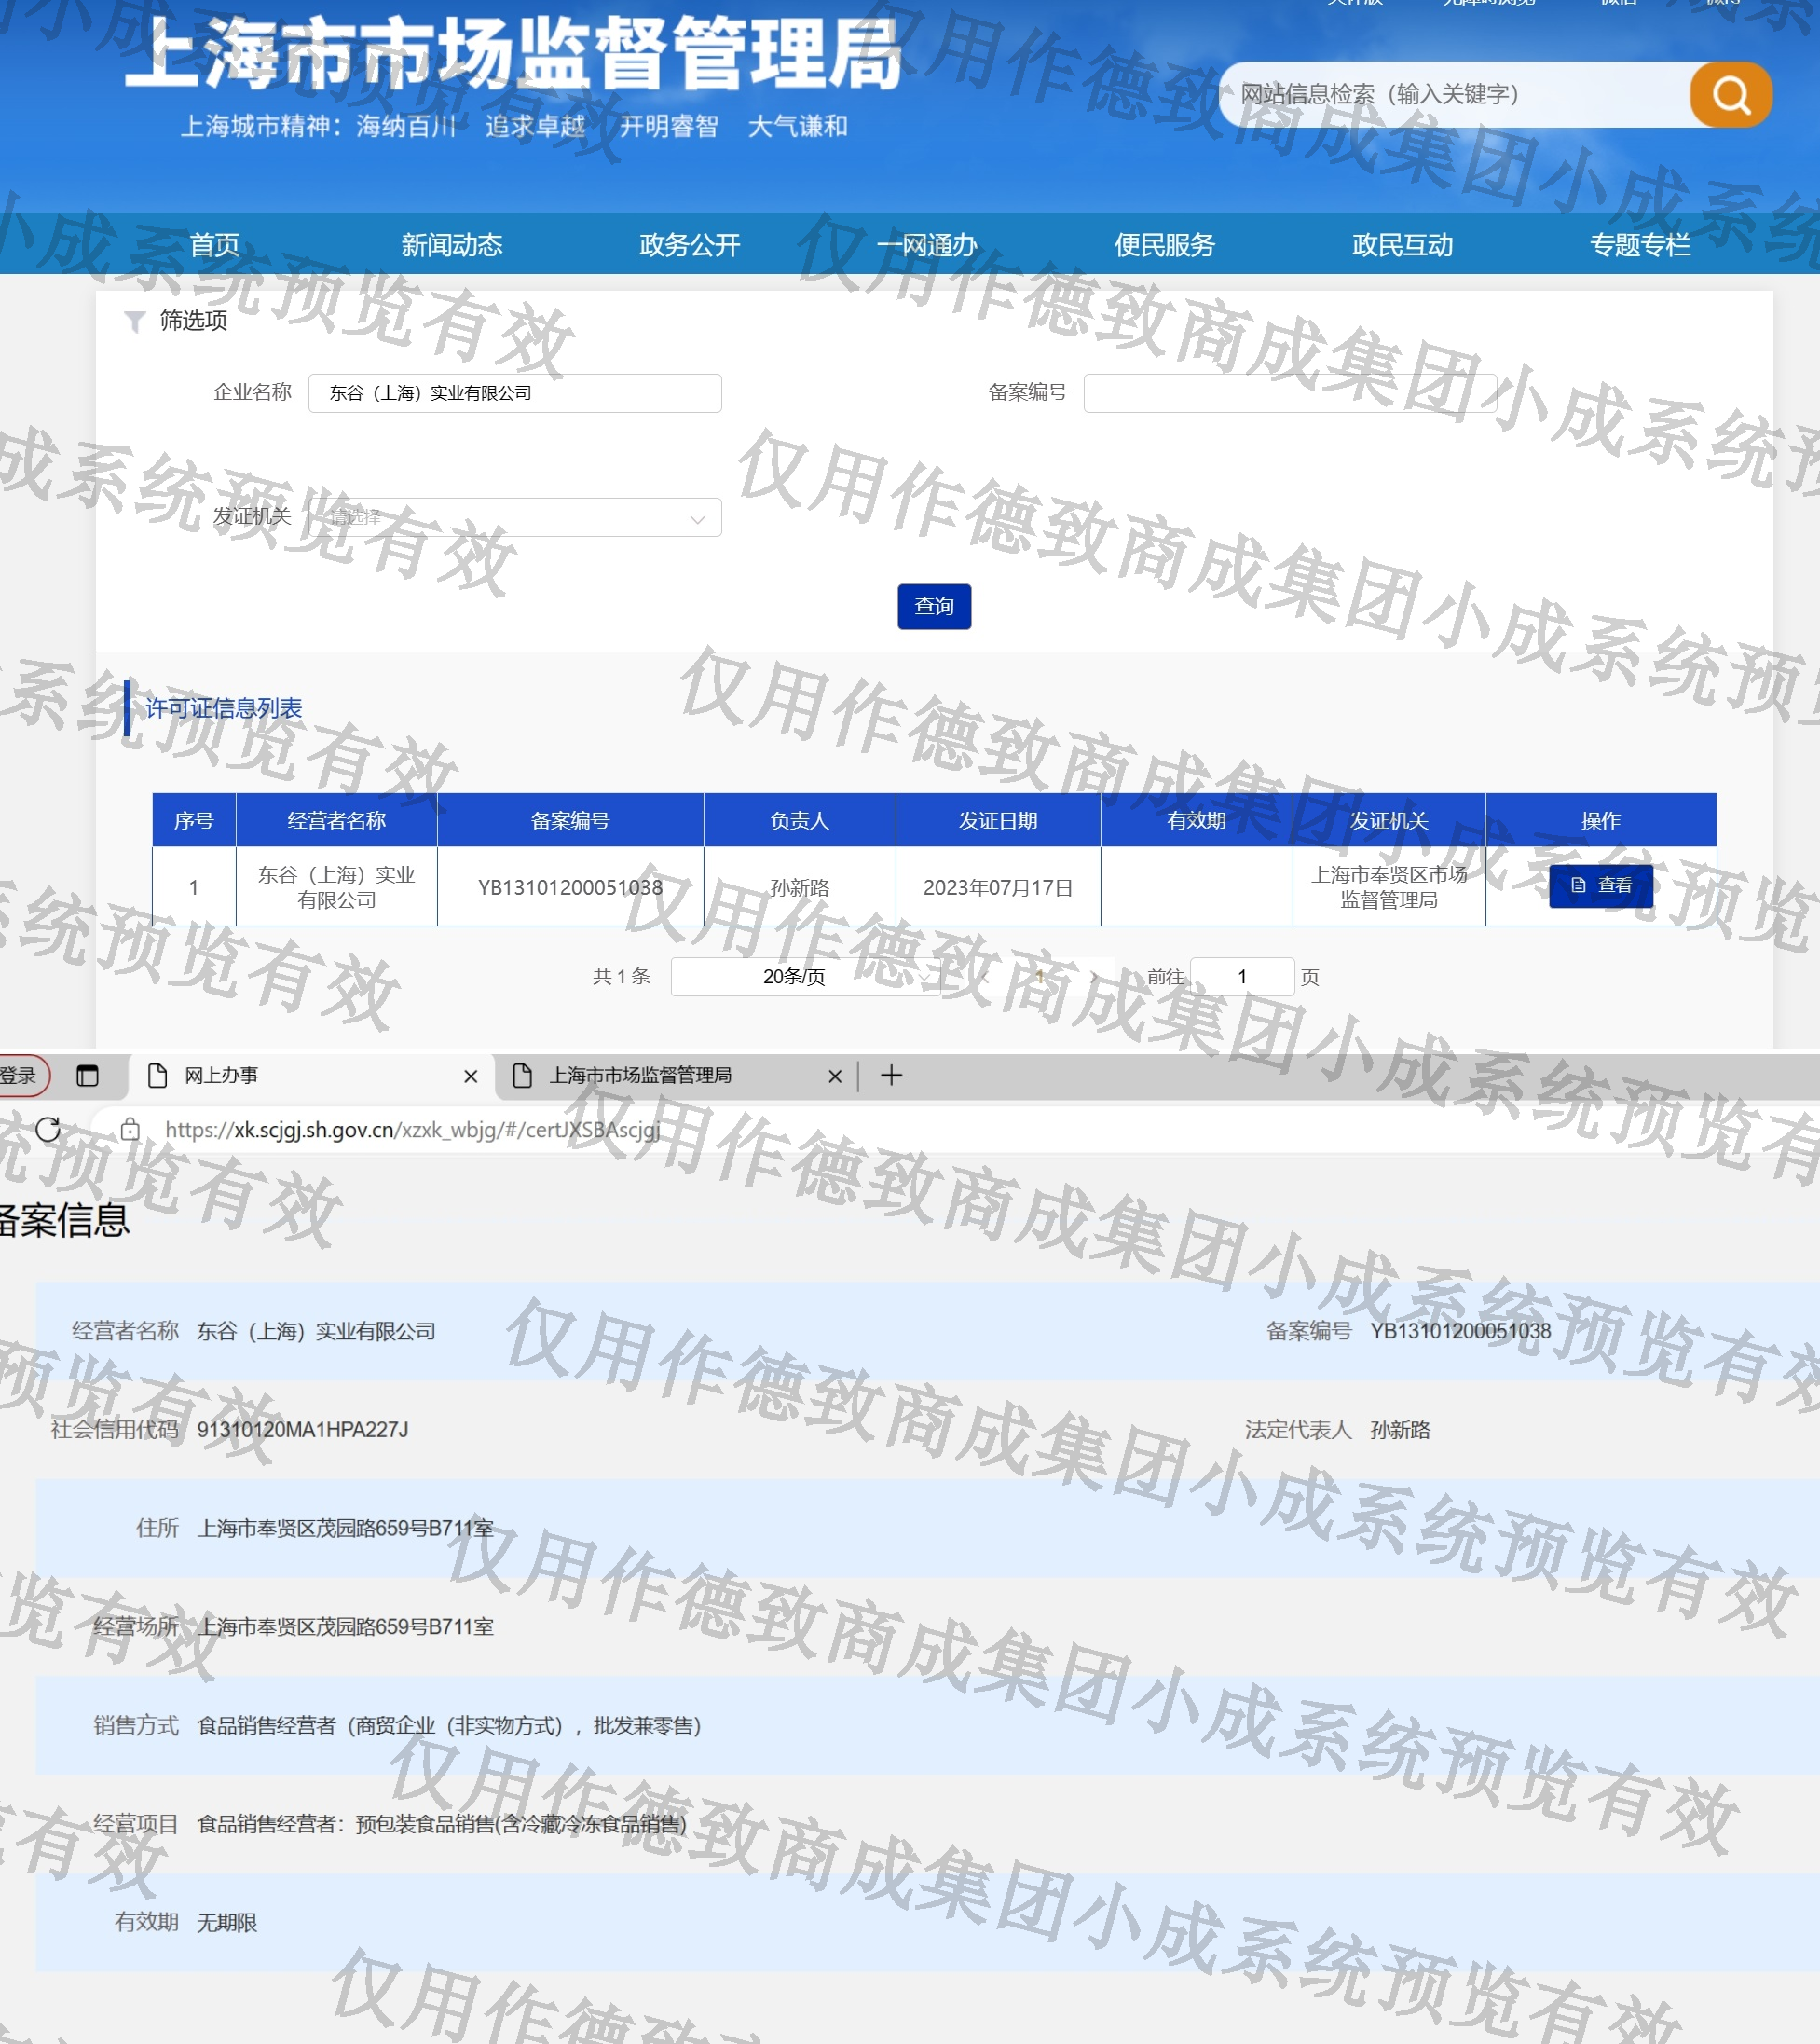Click the orange search magnifier icon
Viewport: 1820px width, 2044px height.
tap(1730, 95)
